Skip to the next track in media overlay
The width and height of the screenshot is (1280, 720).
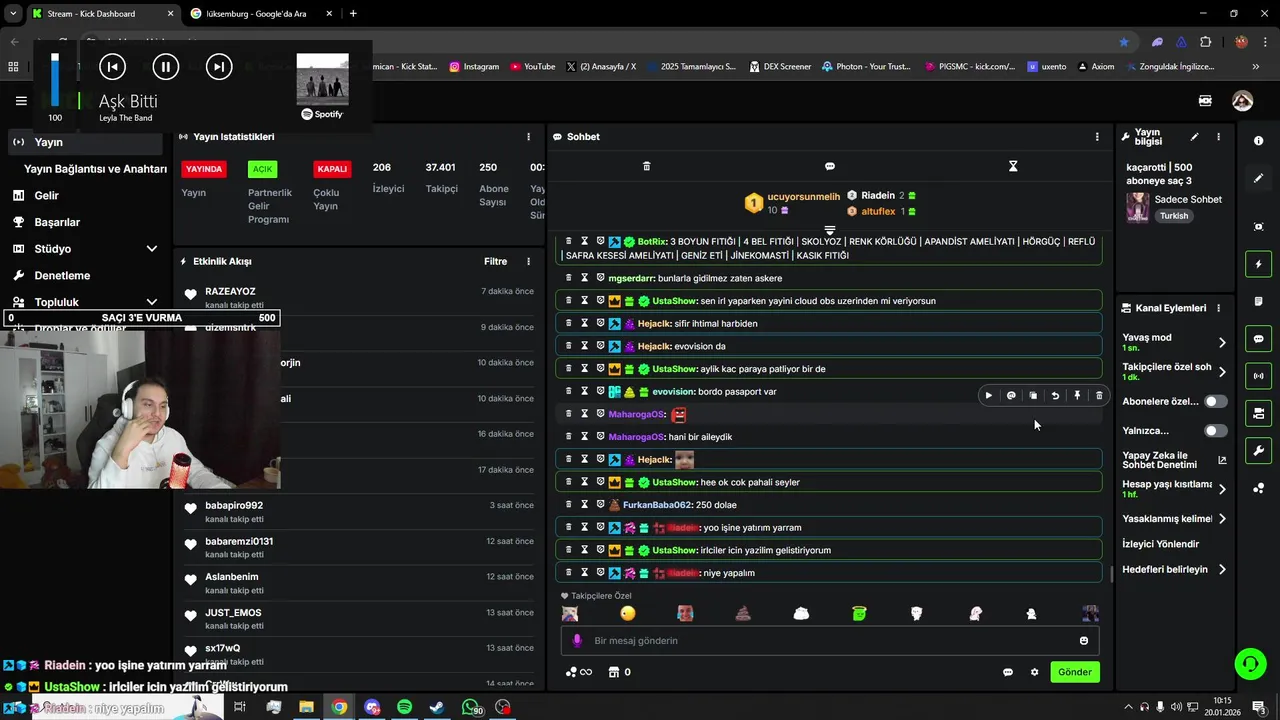pyautogui.click(x=218, y=67)
